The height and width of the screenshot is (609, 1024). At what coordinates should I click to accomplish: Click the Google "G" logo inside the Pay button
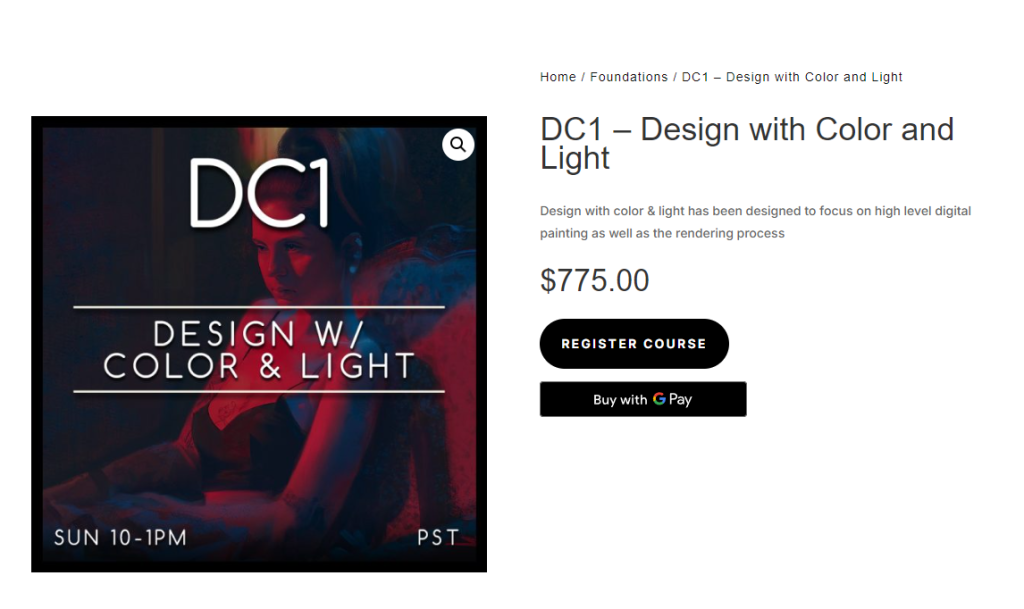tap(659, 399)
